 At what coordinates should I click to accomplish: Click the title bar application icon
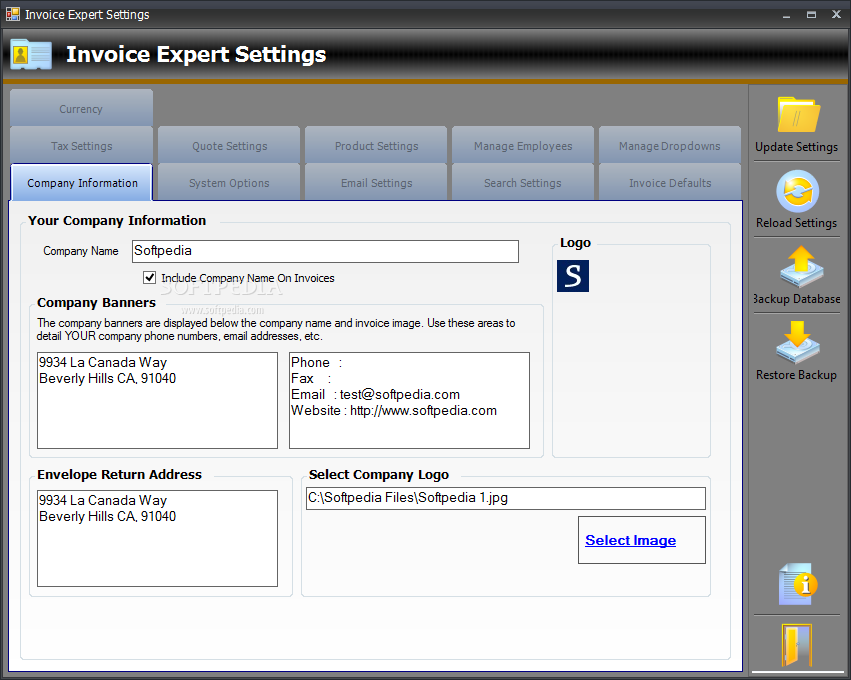click(13, 14)
